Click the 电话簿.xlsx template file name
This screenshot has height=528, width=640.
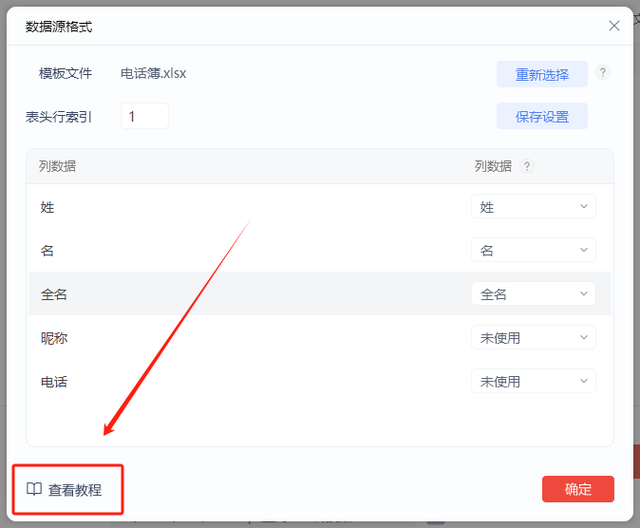tap(153, 73)
